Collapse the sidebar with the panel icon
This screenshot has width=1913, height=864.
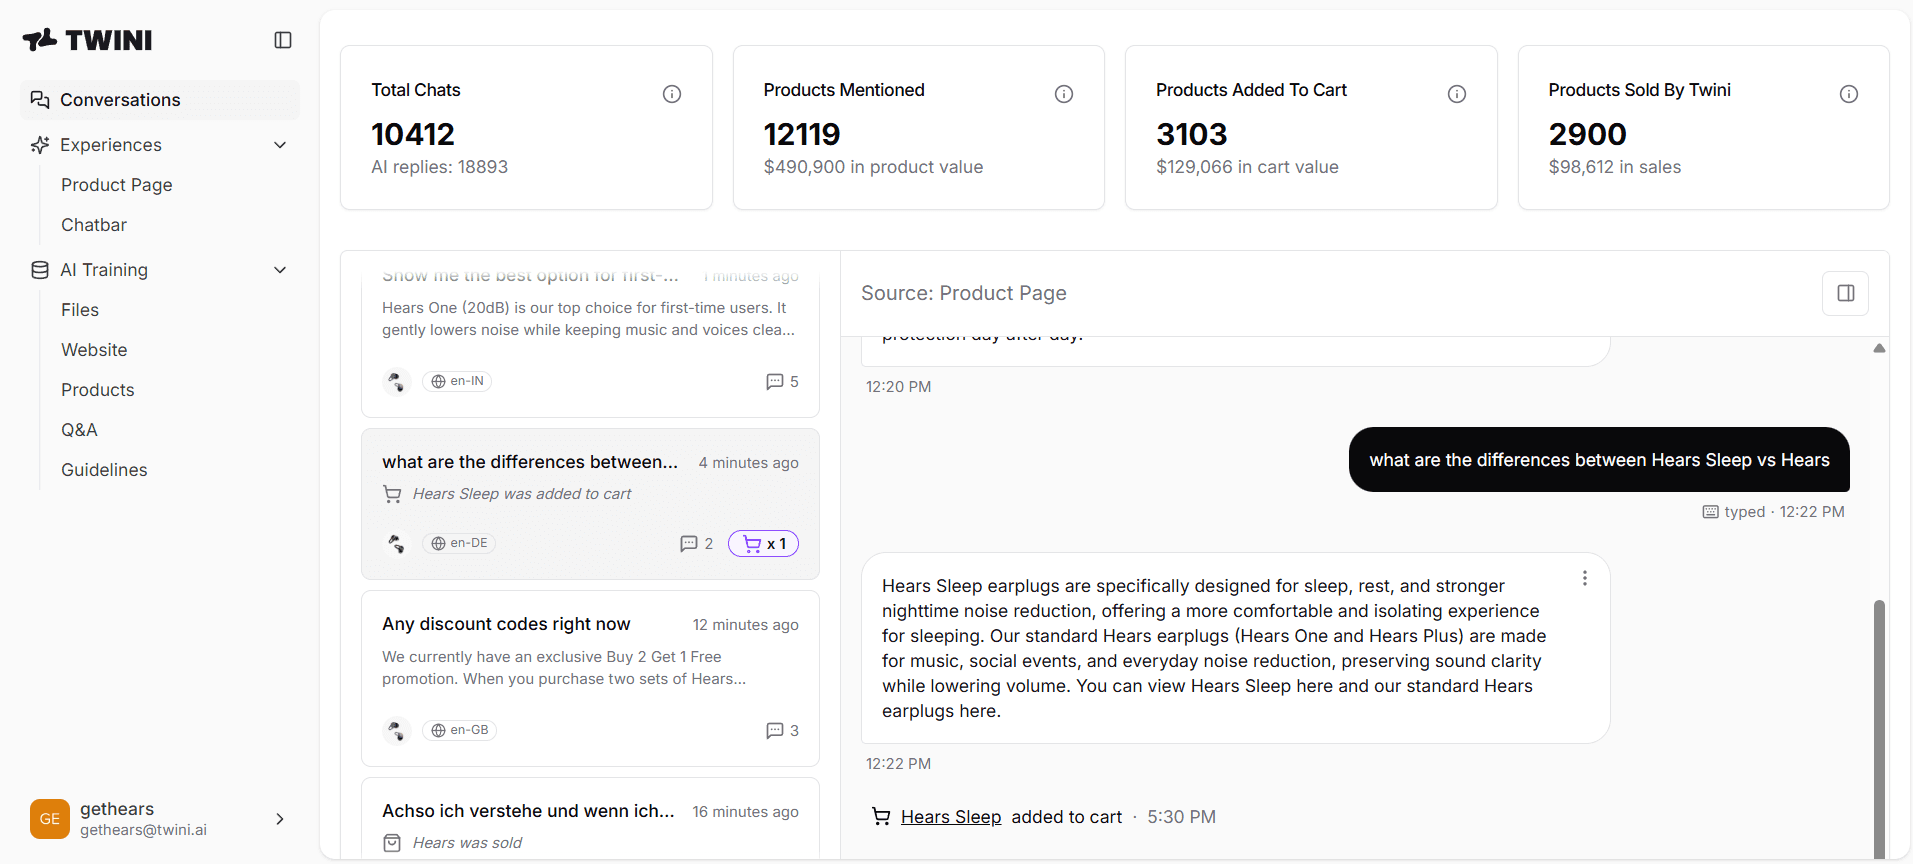(x=283, y=40)
